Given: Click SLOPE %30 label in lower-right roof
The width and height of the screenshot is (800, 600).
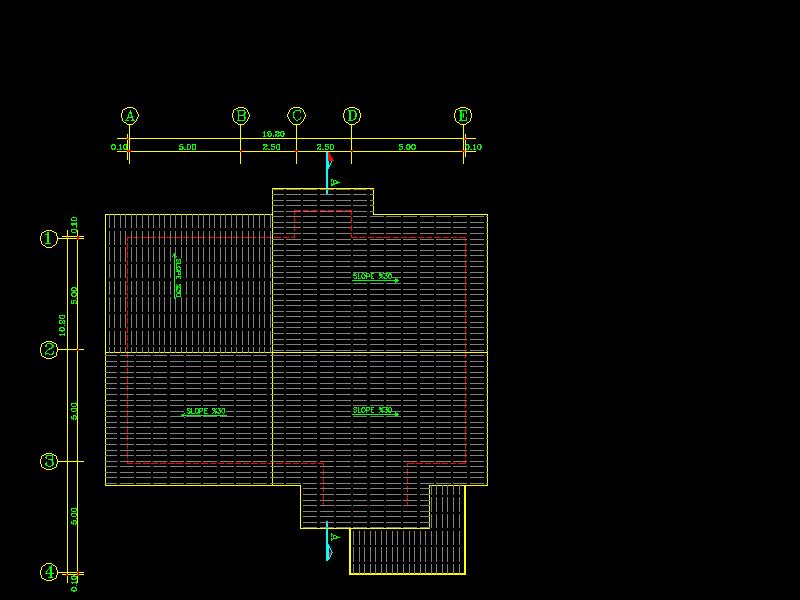Looking at the screenshot, I should click(372, 410).
